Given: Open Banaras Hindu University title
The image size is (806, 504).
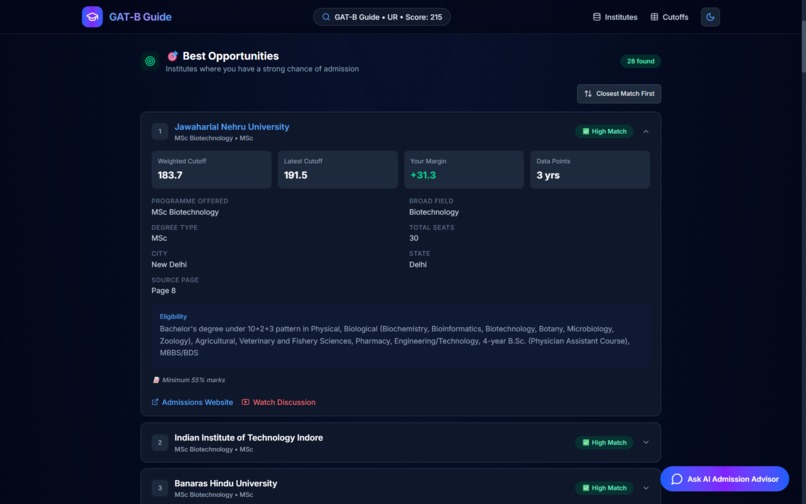Looking at the screenshot, I should pyautogui.click(x=226, y=483).
